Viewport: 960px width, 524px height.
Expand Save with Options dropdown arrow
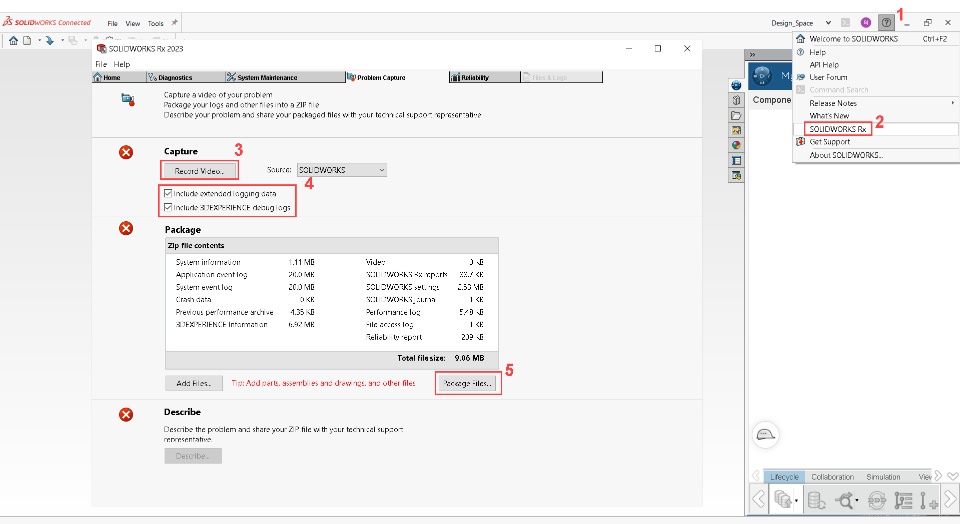[796, 501]
